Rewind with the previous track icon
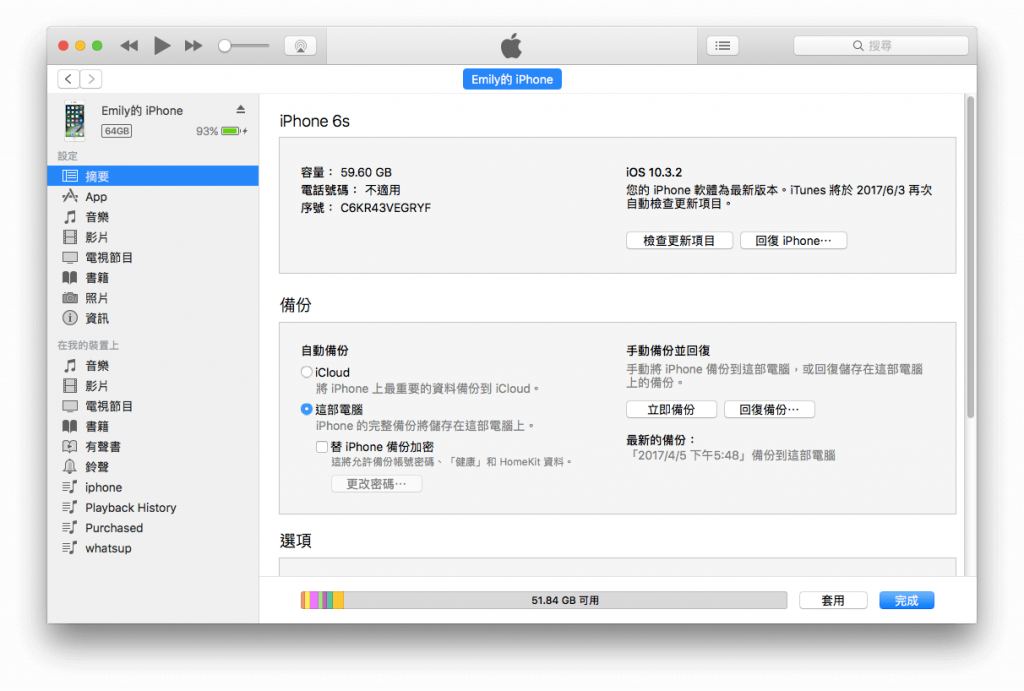 coord(129,46)
